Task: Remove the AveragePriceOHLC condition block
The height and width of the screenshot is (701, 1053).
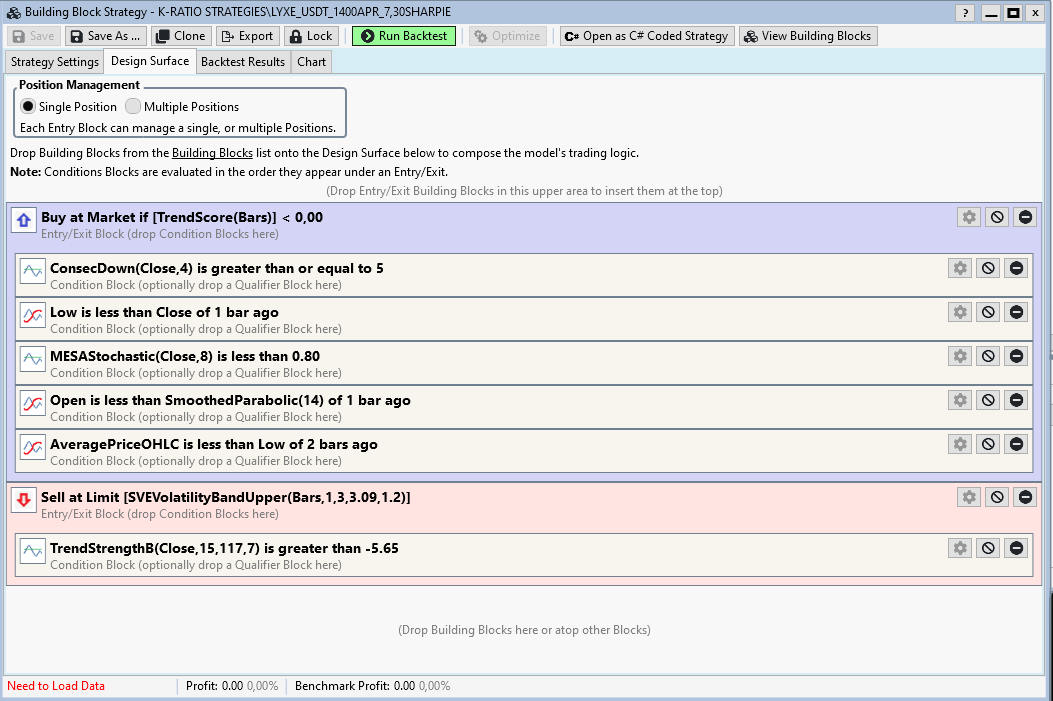Action: [1016, 444]
